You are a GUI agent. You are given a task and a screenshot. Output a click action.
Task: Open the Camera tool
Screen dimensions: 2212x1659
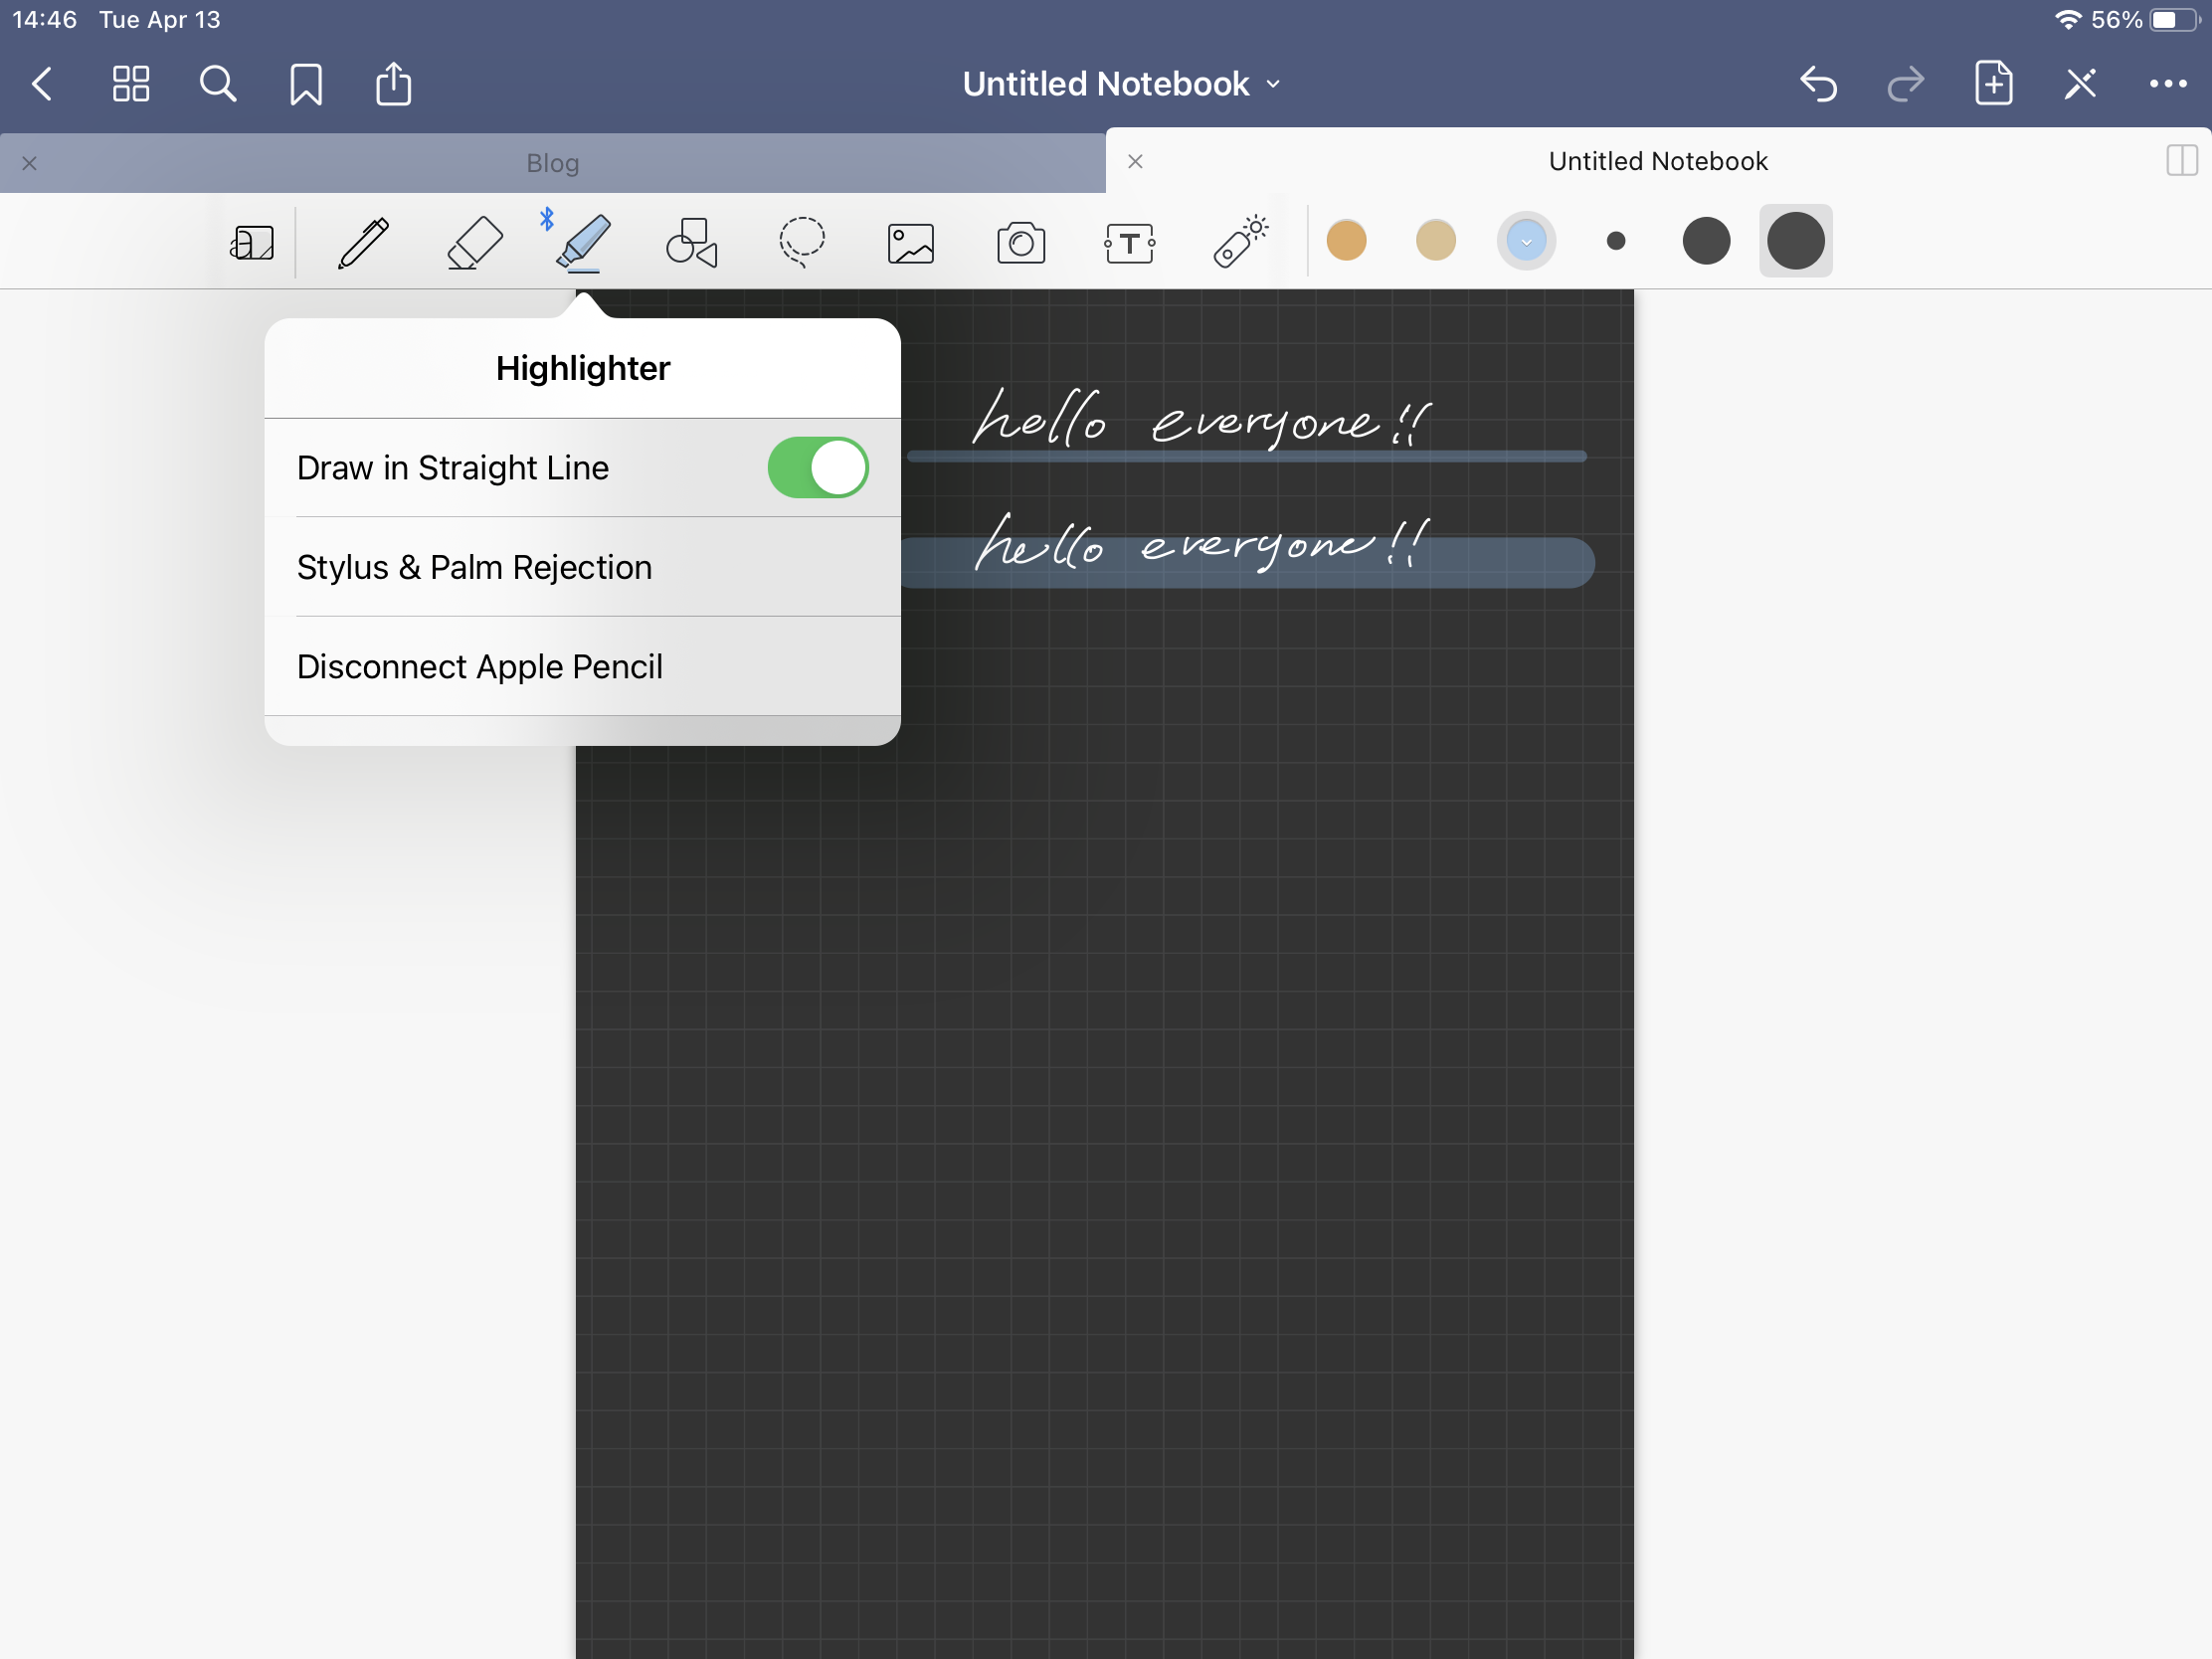click(x=1021, y=243)
